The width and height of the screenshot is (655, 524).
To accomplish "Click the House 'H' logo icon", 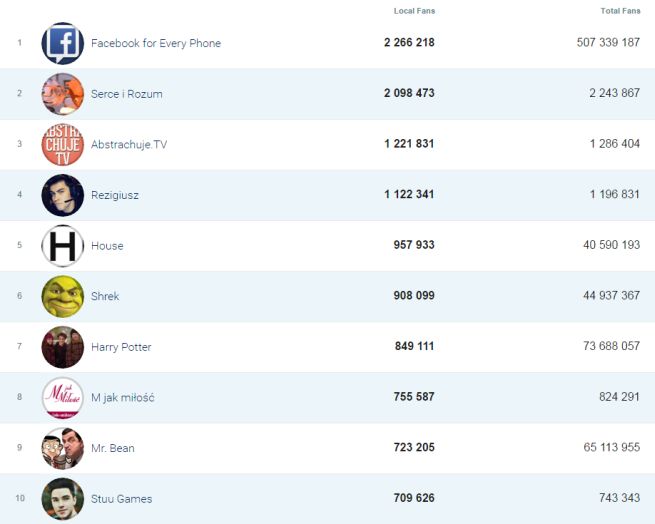I will point(62,246).
